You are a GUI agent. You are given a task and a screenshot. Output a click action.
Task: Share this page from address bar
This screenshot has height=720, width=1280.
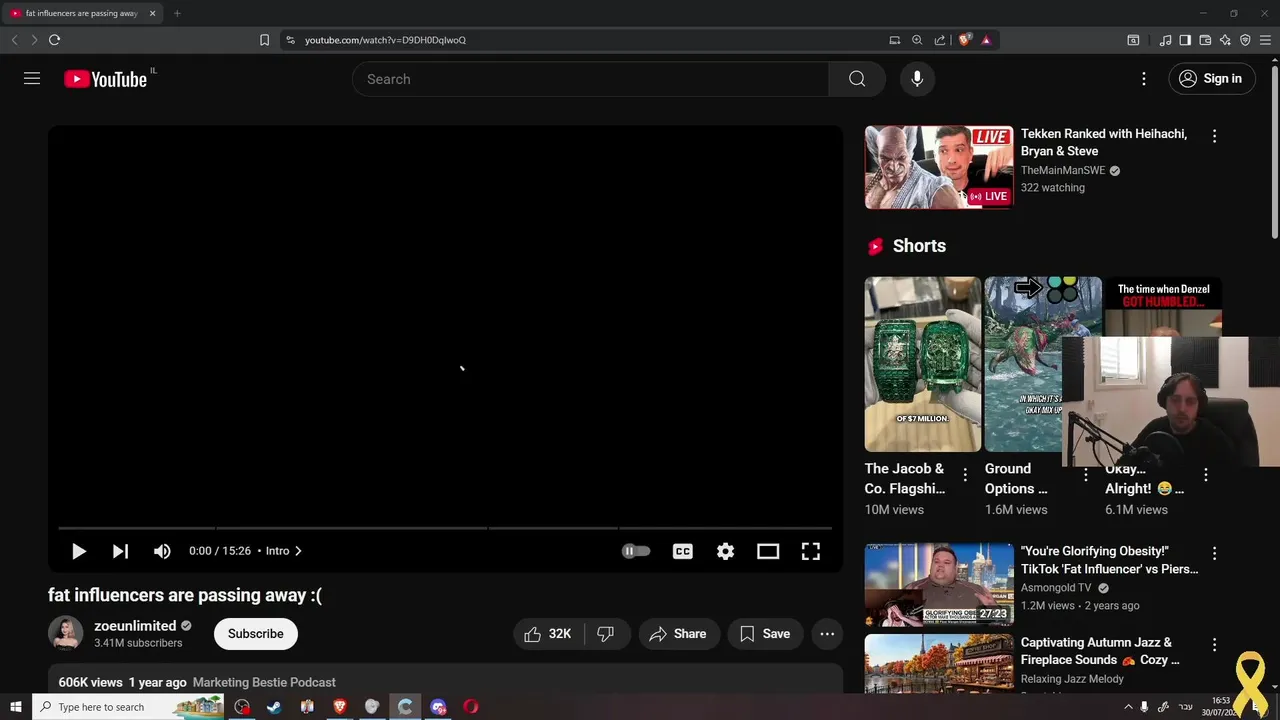point(940,40)
